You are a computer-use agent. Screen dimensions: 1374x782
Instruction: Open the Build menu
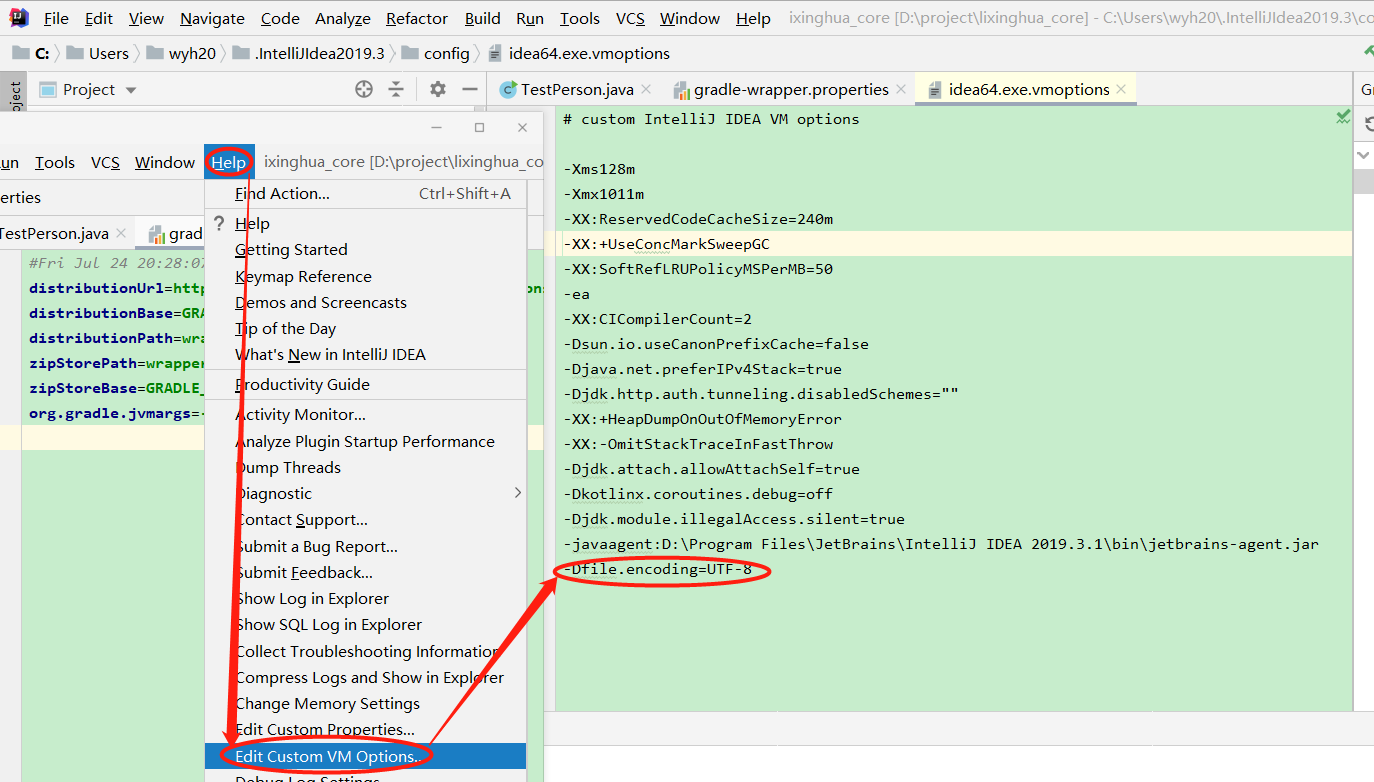[x=483, y=18]
